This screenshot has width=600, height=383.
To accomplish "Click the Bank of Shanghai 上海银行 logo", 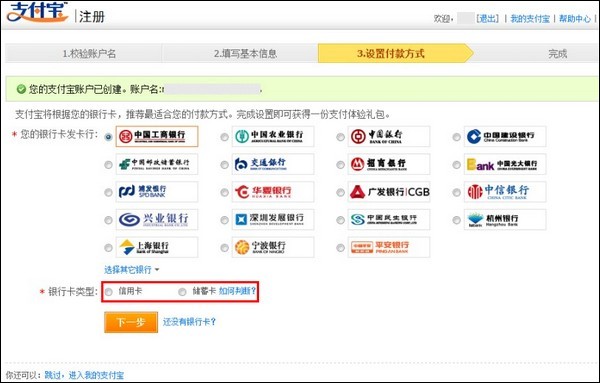I will [157, 247].
